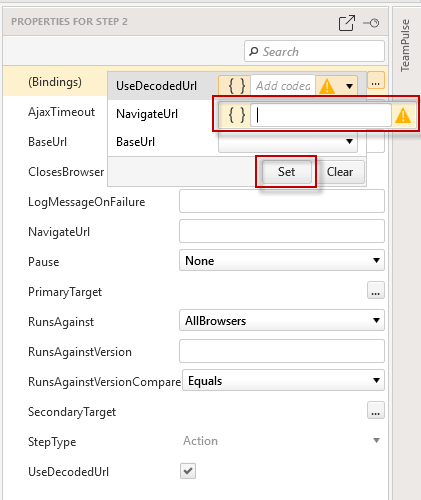This screenshot has width=421, height=500.
Task: Click the Add coded field for UseDecodedUrl
Action: pos(283,86)
